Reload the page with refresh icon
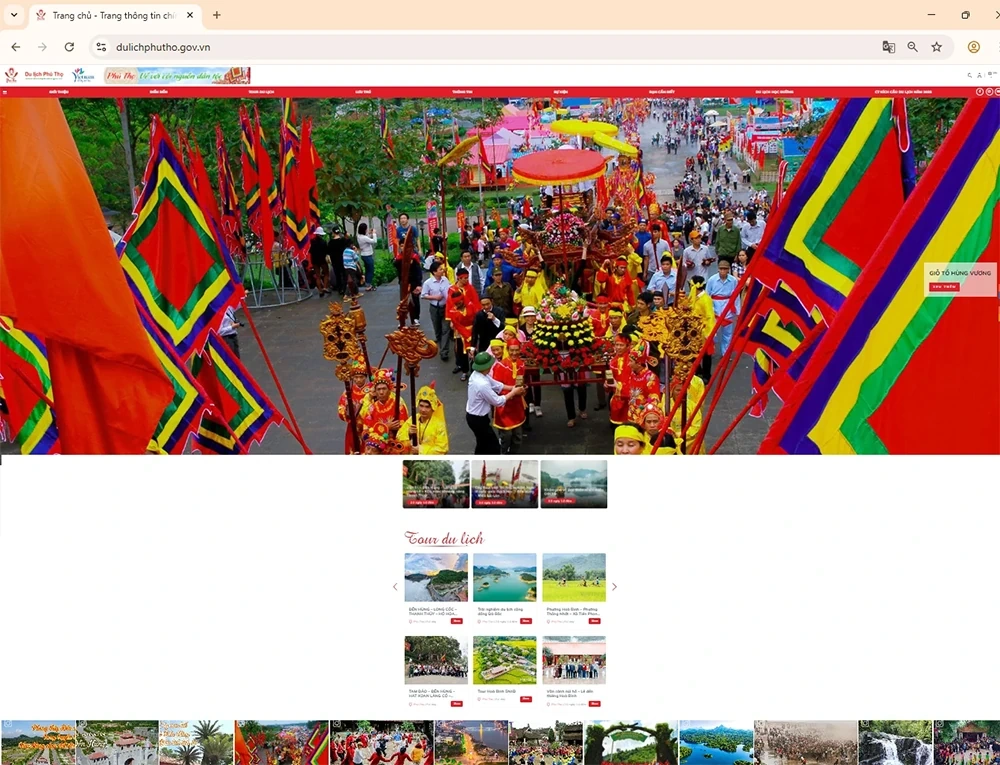Screen dimensions: 1000x765 click(69, 47)
